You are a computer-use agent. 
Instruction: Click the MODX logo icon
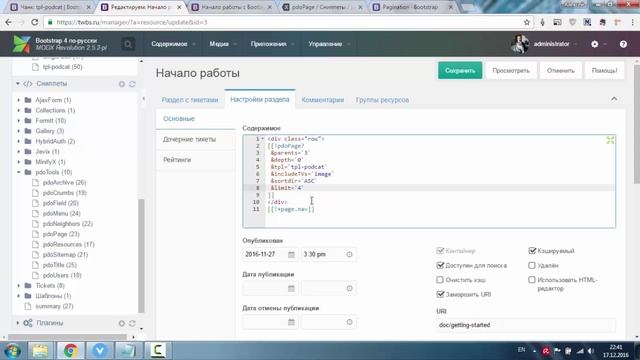[21, 44]
